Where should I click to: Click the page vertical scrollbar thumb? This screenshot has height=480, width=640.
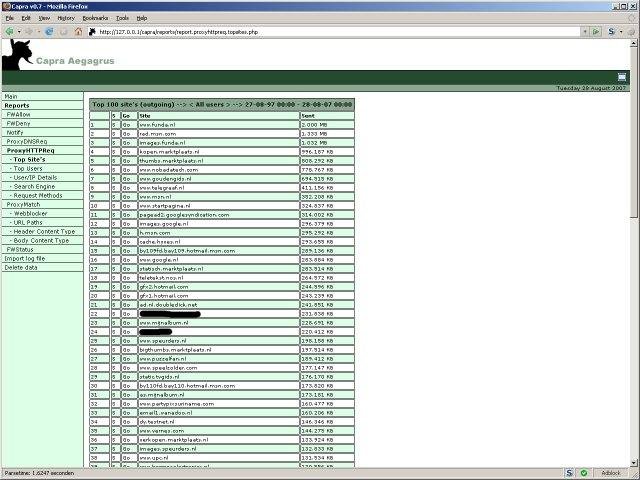633,132
